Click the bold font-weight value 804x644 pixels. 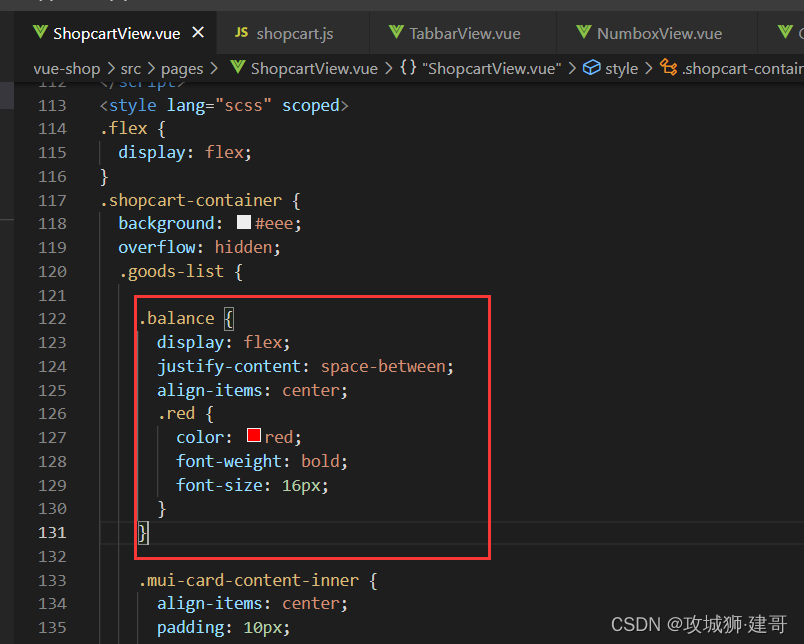pos(320,461)
